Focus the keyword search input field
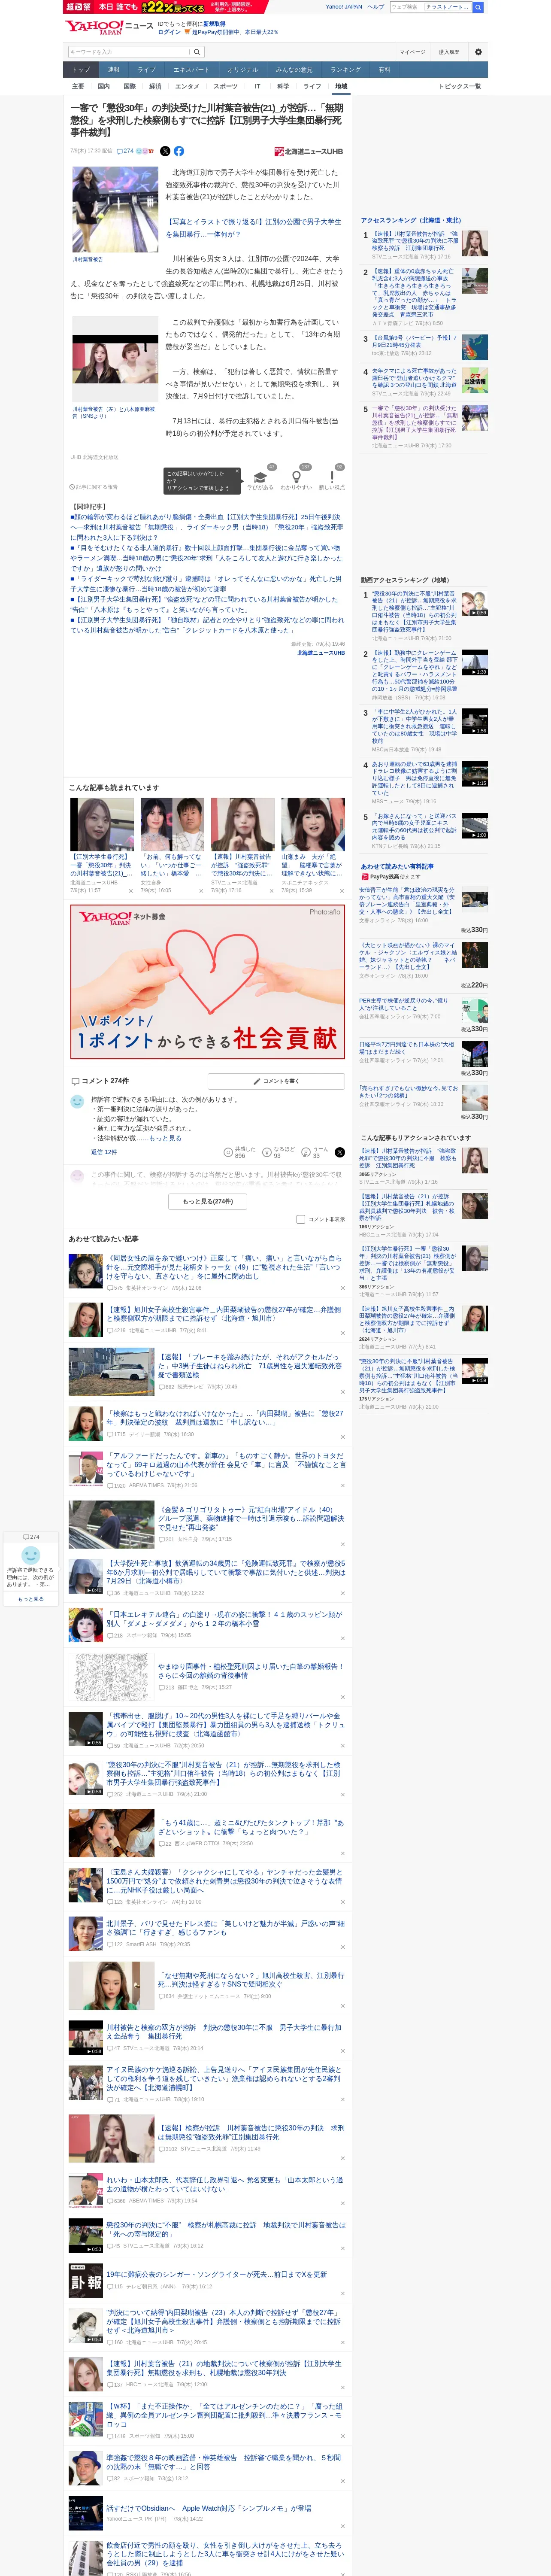Screen dimensions: 551x2576 129,52
